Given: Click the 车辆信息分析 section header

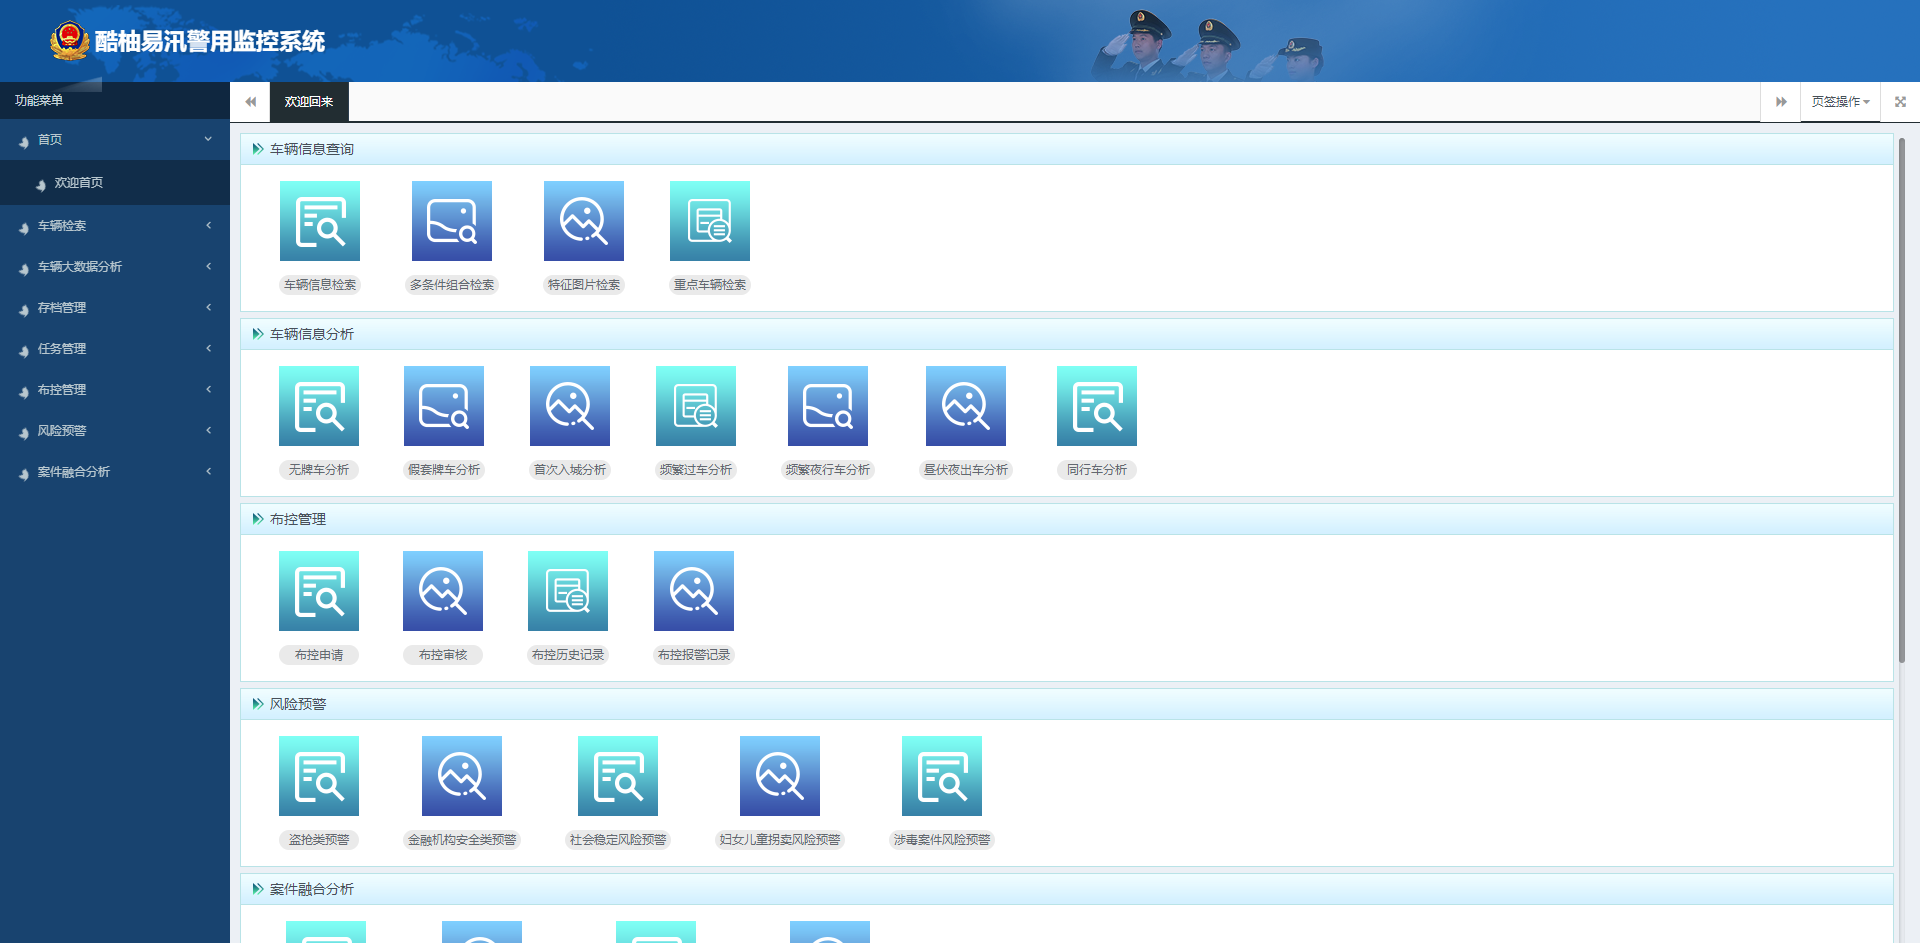Looking at the screenshot, I should coord(1066,334).
